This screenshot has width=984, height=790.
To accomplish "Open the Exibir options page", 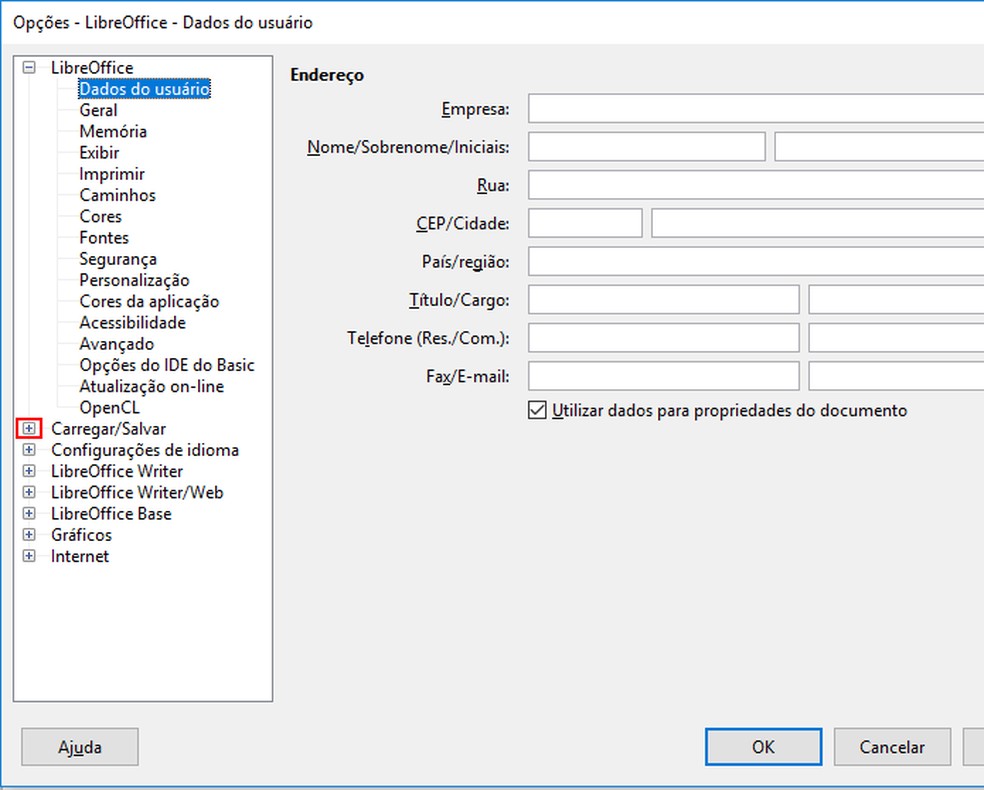I will coord(99,152).
